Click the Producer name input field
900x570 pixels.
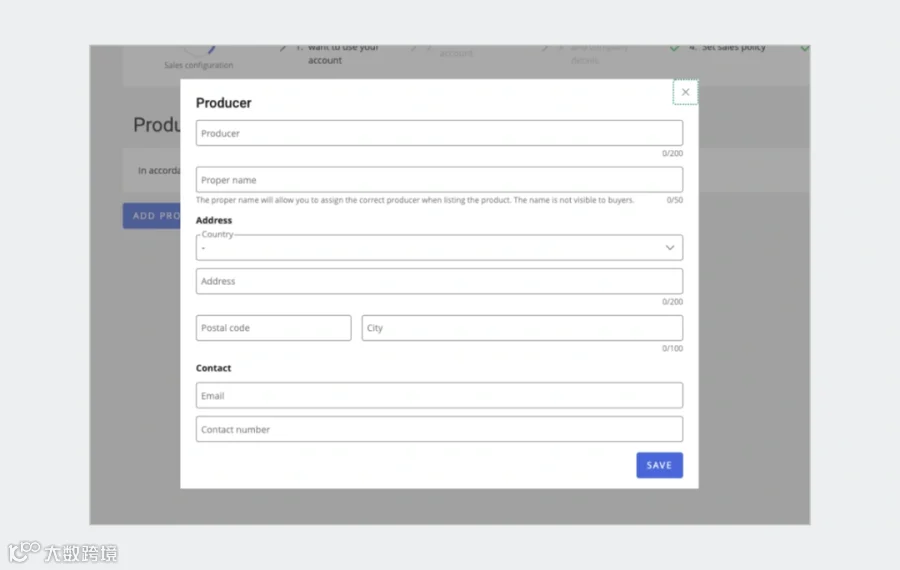pyautogui.click(x=439, y=133)
